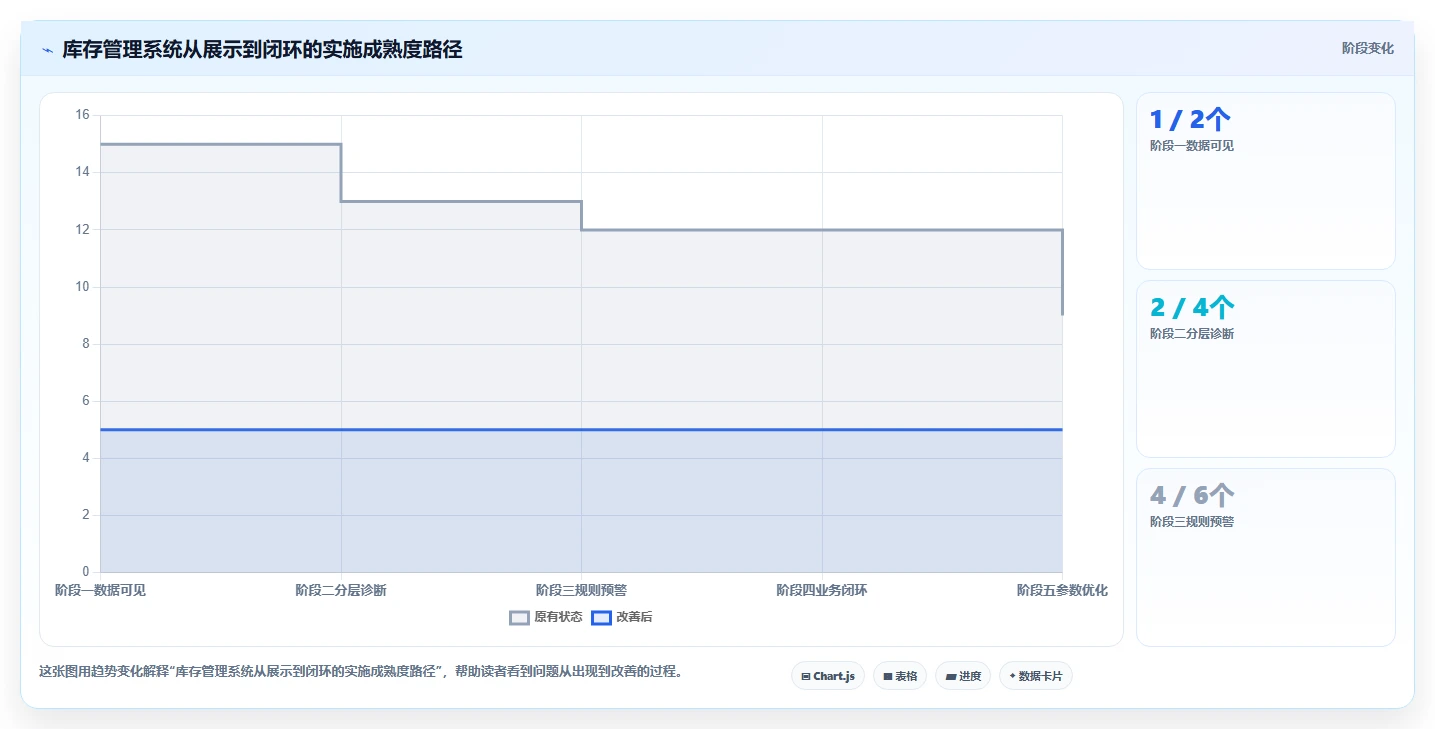Click the blue 改善后 legend color box
Screen dimensions: 1435x729
pyautogui.click(x=601, y=618)
